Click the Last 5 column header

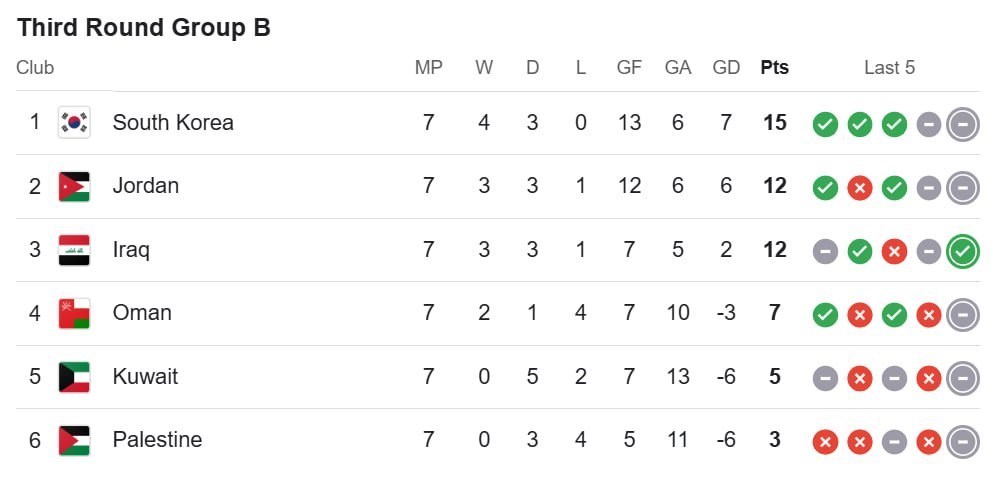click(x=889, y=68)
